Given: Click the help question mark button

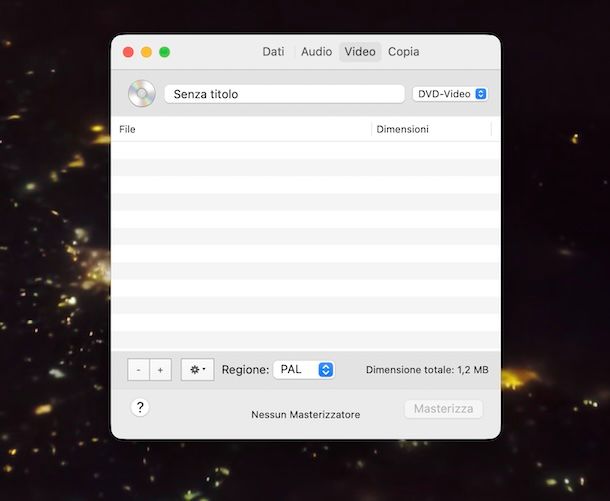Looking at the screenshot, I should coord(140,407).
